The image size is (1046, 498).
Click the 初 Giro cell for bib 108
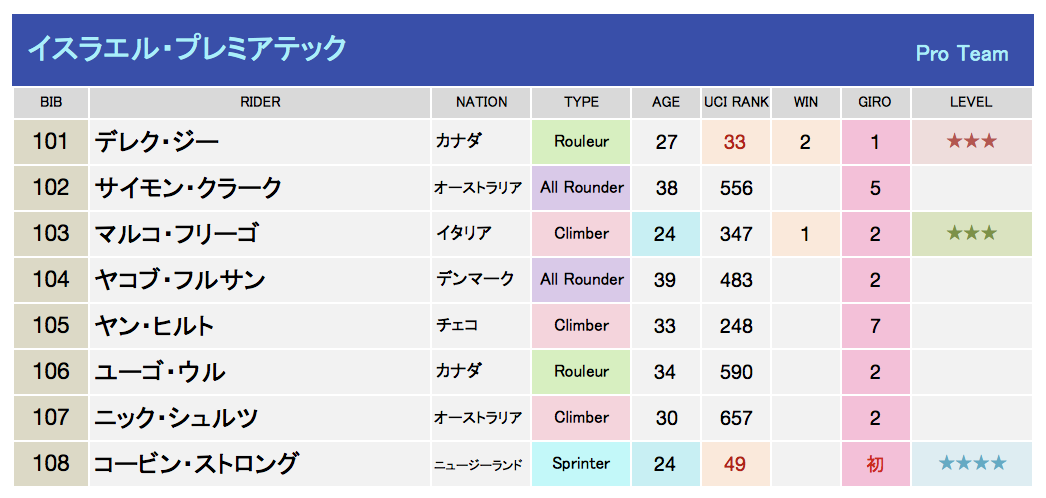(x=875, y=463)
